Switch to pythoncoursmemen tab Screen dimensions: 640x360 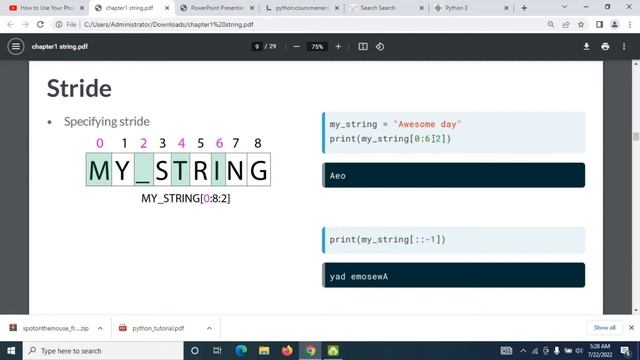(x=301, y=8)
